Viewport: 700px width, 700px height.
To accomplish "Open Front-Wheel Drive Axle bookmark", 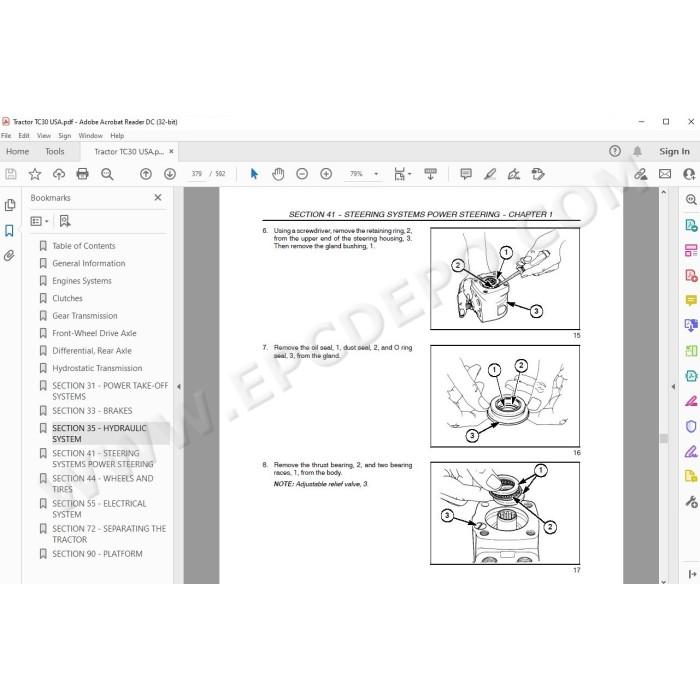I will (x=94, y=333).
